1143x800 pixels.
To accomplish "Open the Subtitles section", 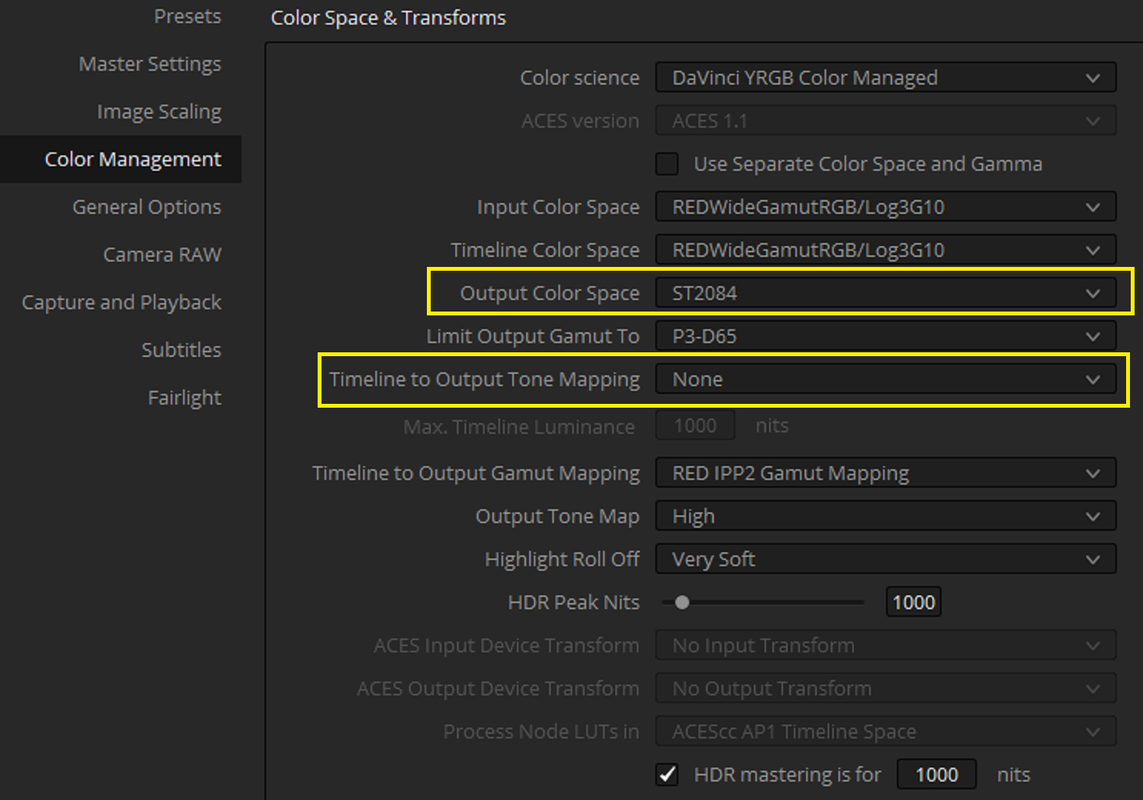I will click(182, 350).
